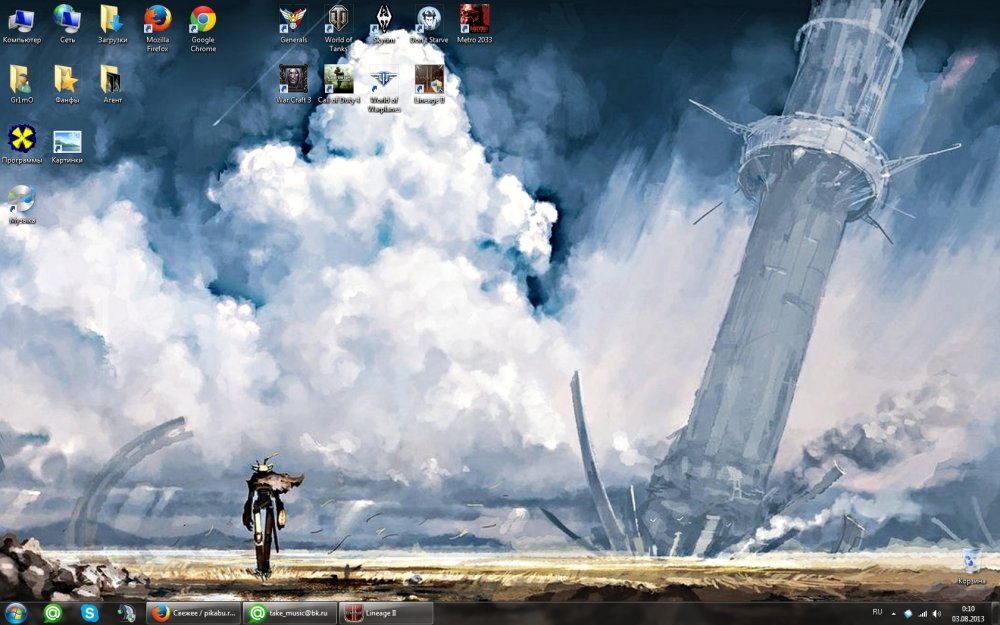Switch to Firefox pikabu taskbar window
The image size is (1000, 625).
click(193, 613)
